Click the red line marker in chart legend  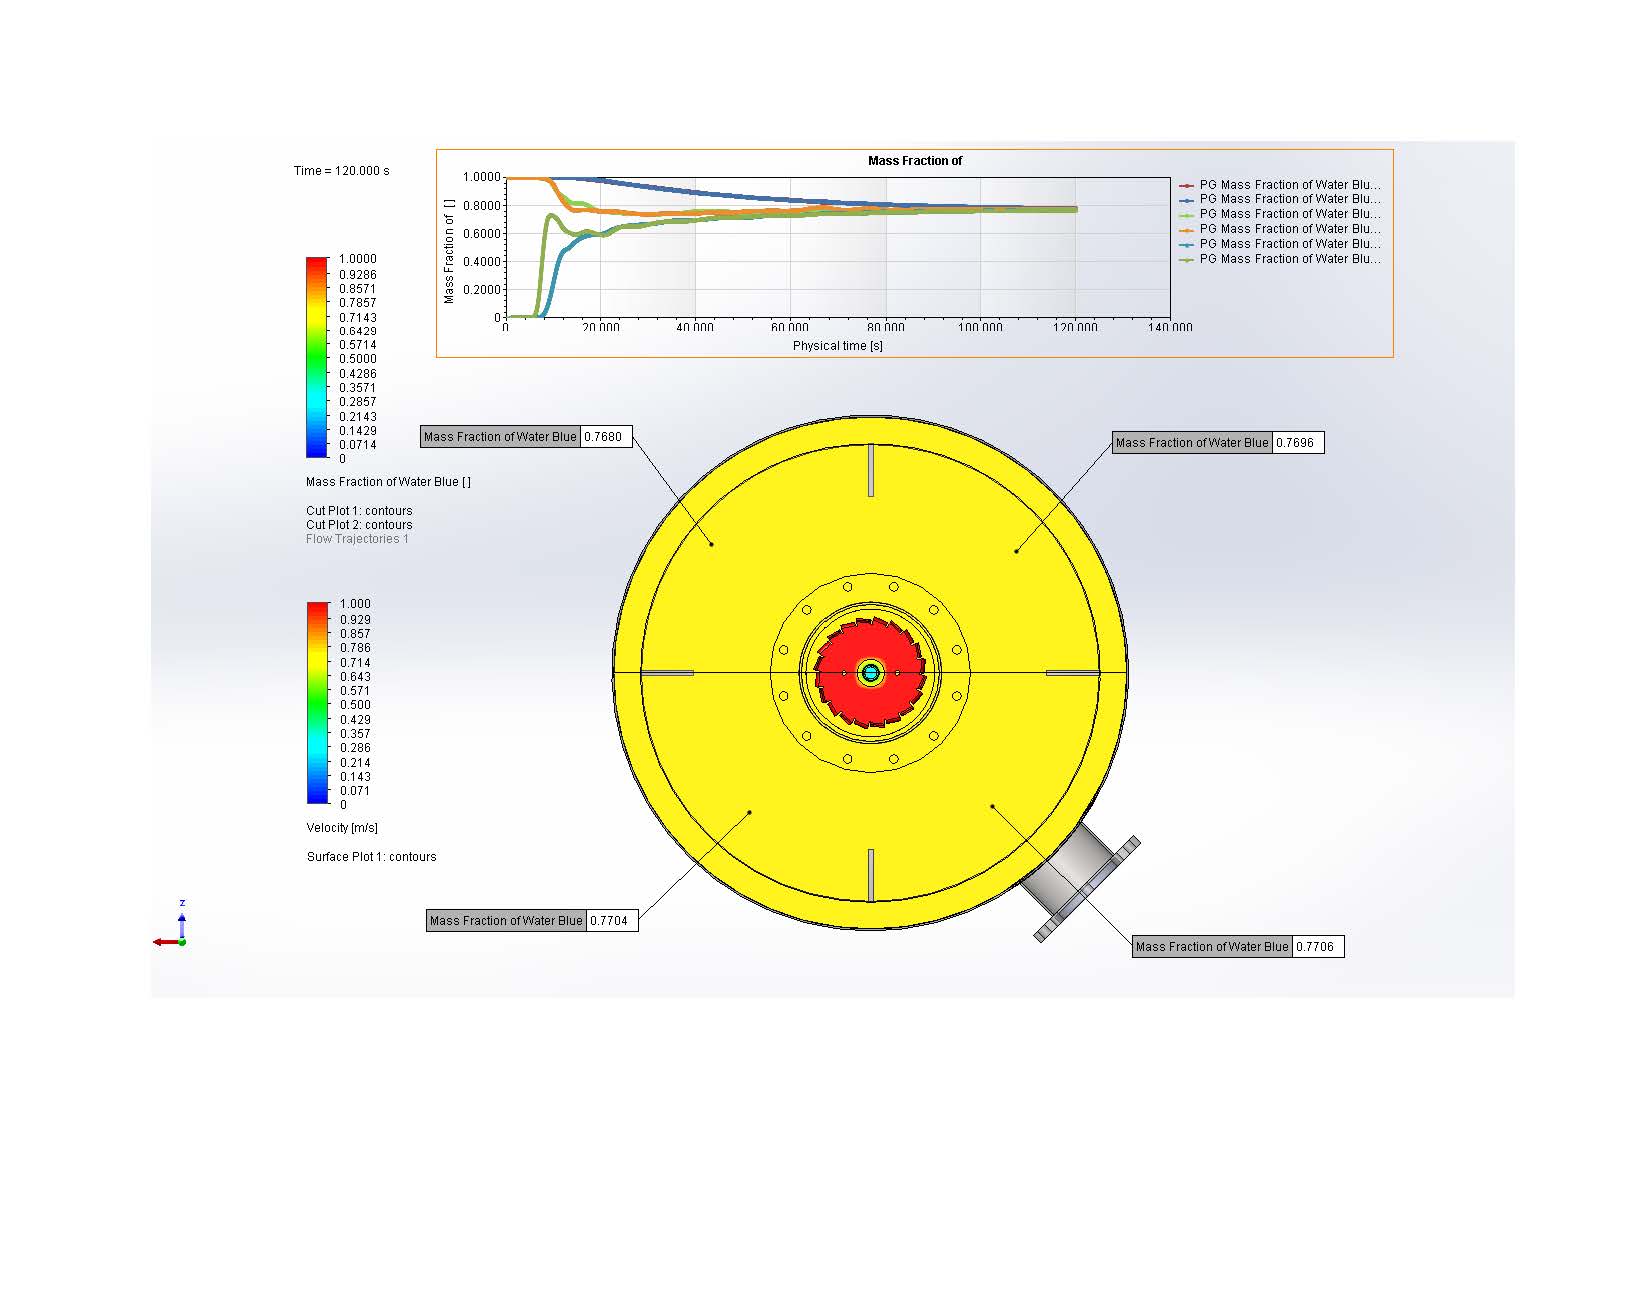[1186, 185]
